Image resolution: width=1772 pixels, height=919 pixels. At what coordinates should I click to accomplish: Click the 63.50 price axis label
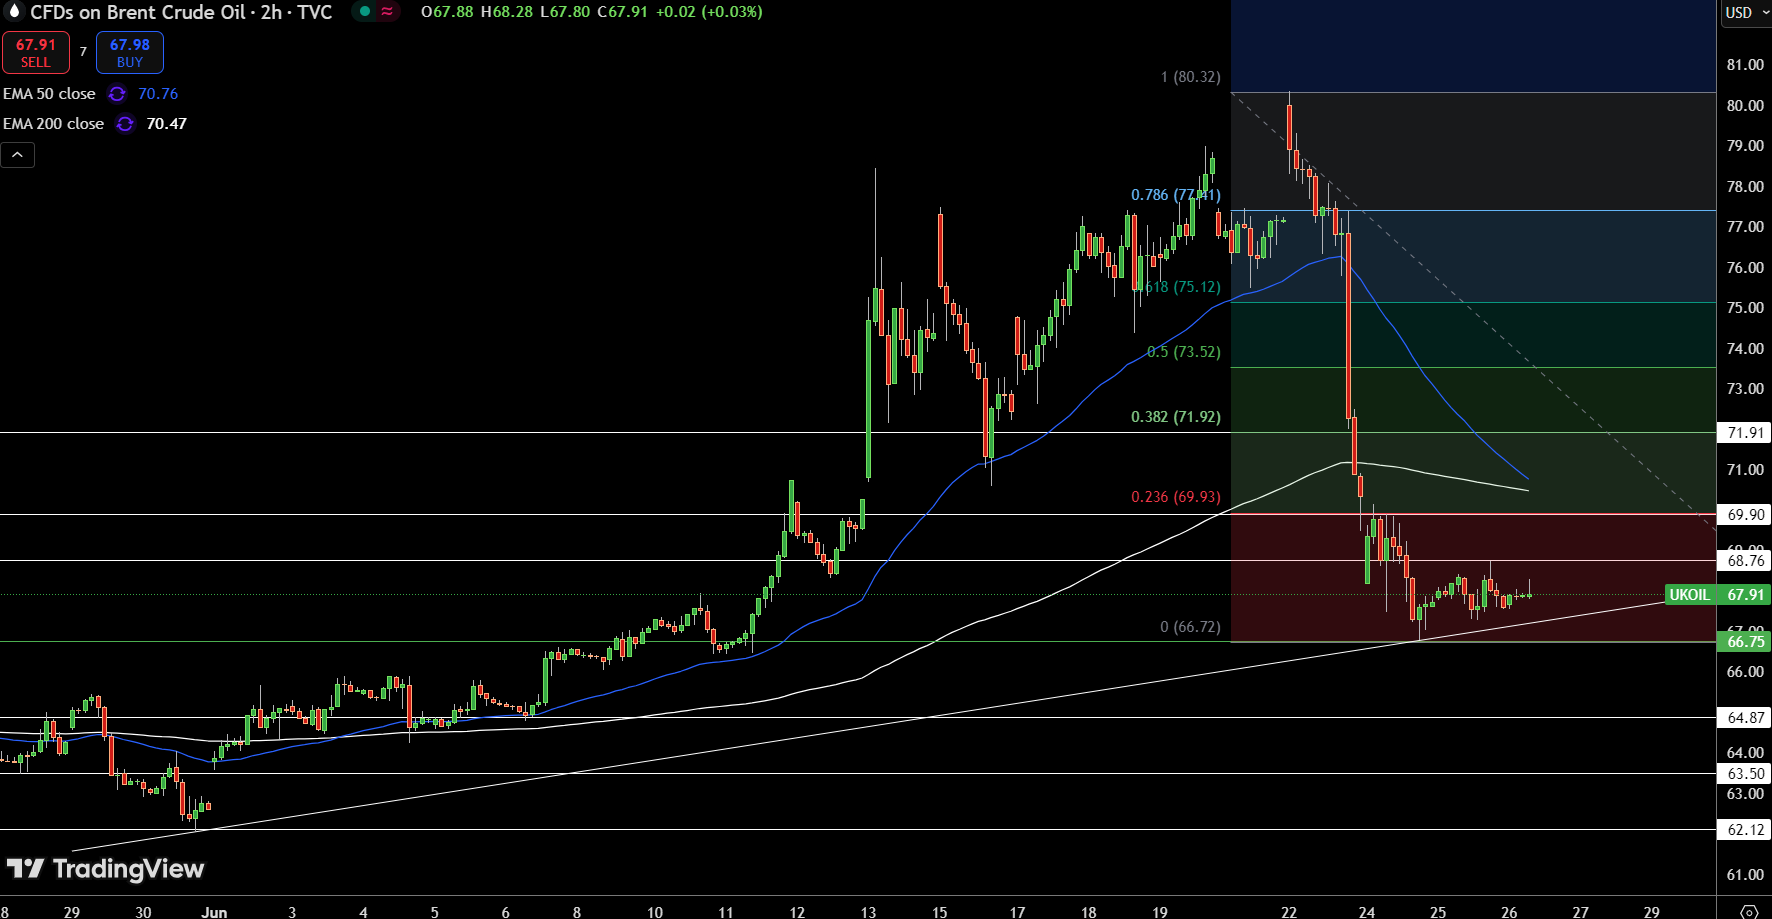[x=1745, y=774]
